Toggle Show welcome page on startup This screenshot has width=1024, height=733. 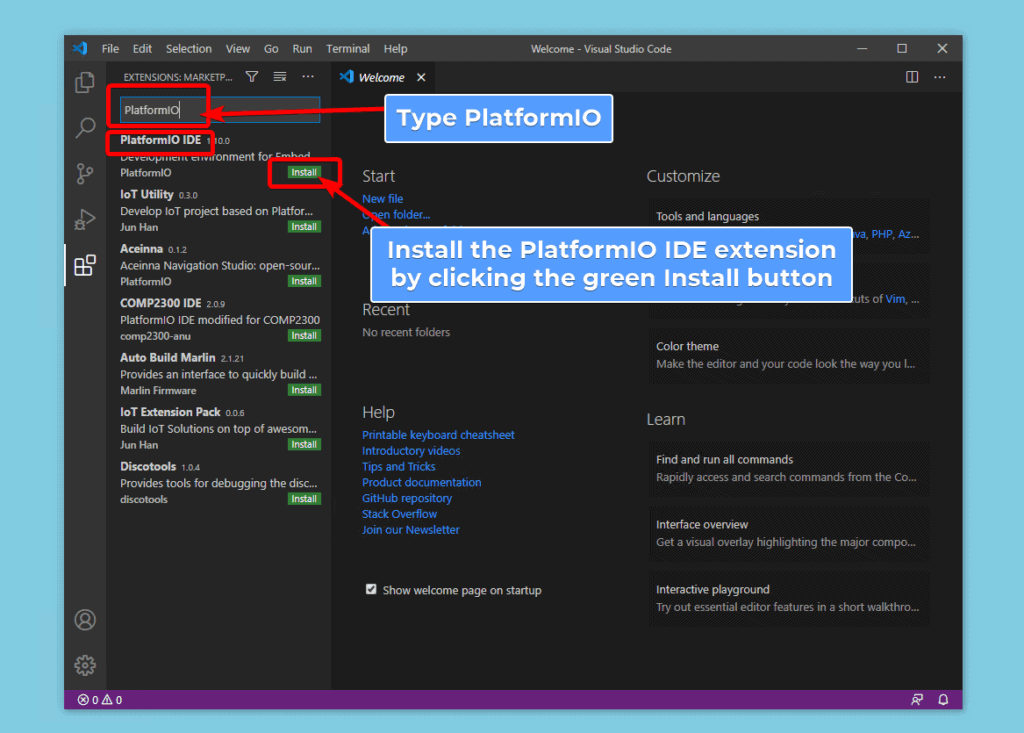pyautogui.click(x=371, y=589)
